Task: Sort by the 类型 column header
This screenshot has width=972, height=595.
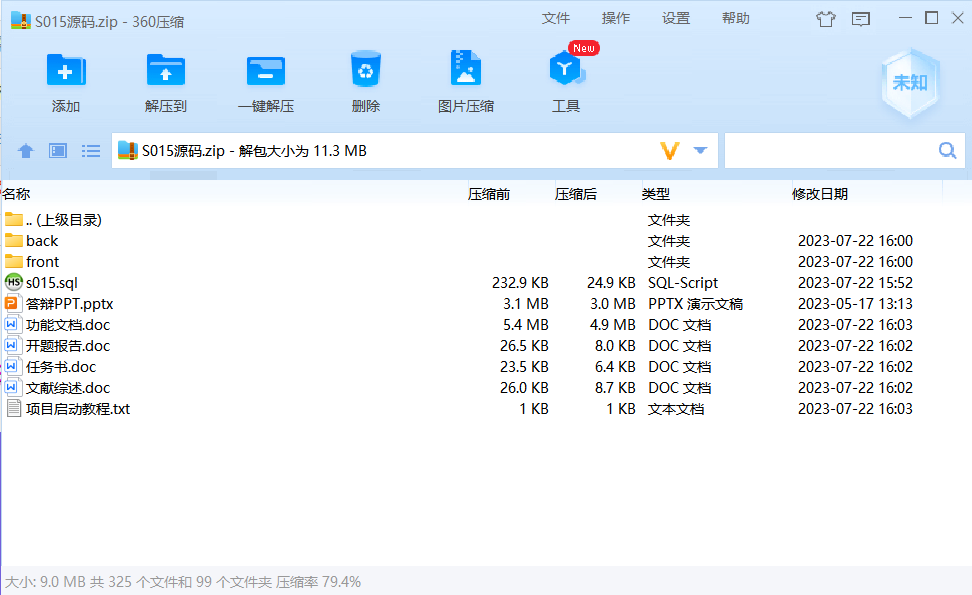Action: point(655,194)
